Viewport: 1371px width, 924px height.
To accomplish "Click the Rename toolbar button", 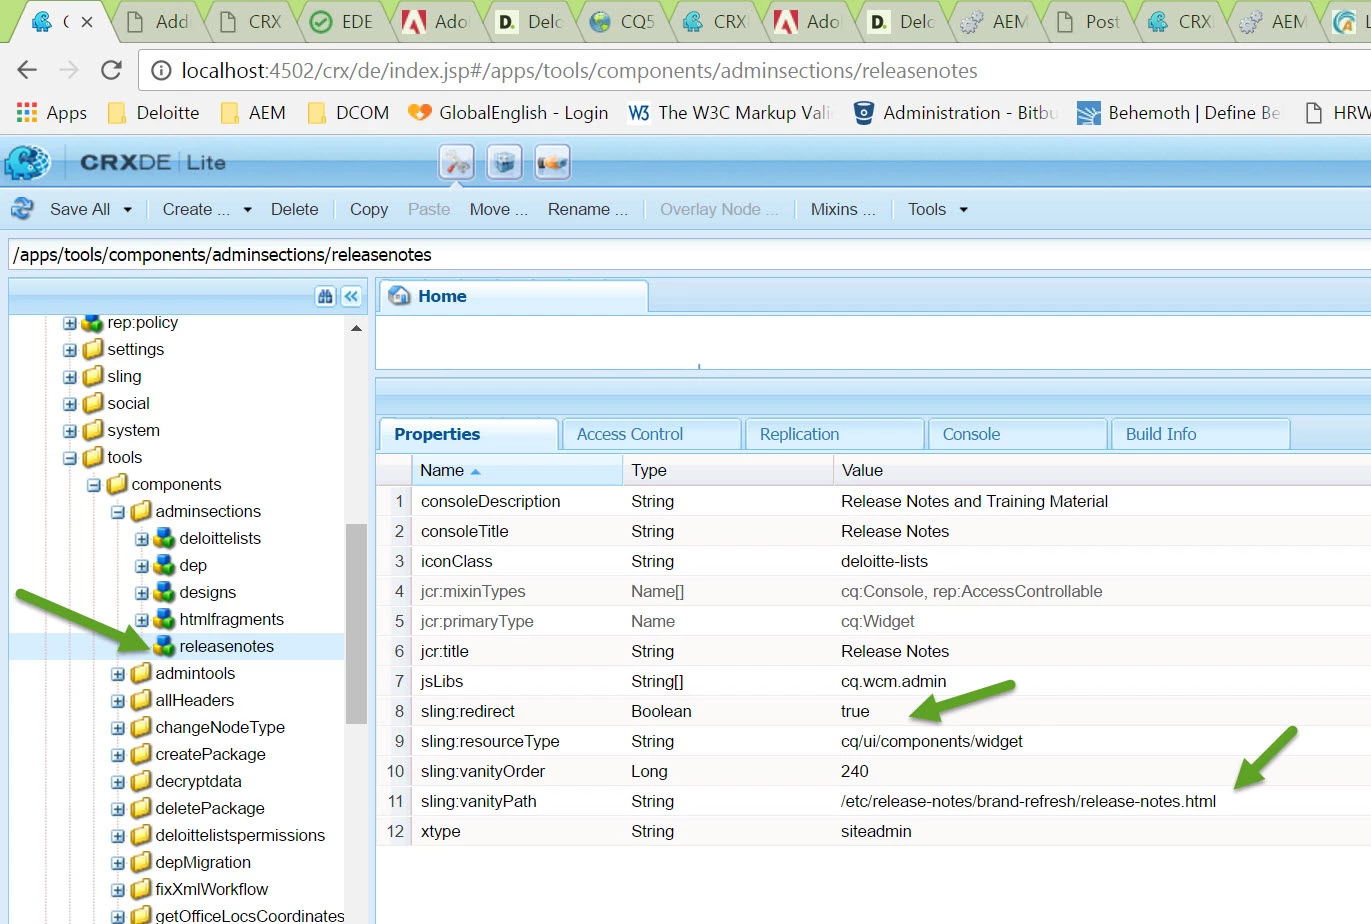I will pos(588,209).
